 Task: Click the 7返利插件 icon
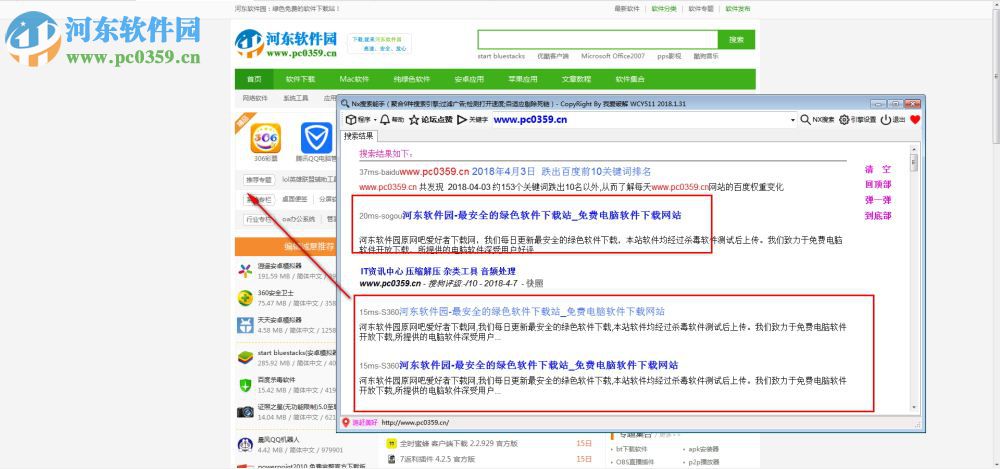pyautogui.click(x=392, y=459)
